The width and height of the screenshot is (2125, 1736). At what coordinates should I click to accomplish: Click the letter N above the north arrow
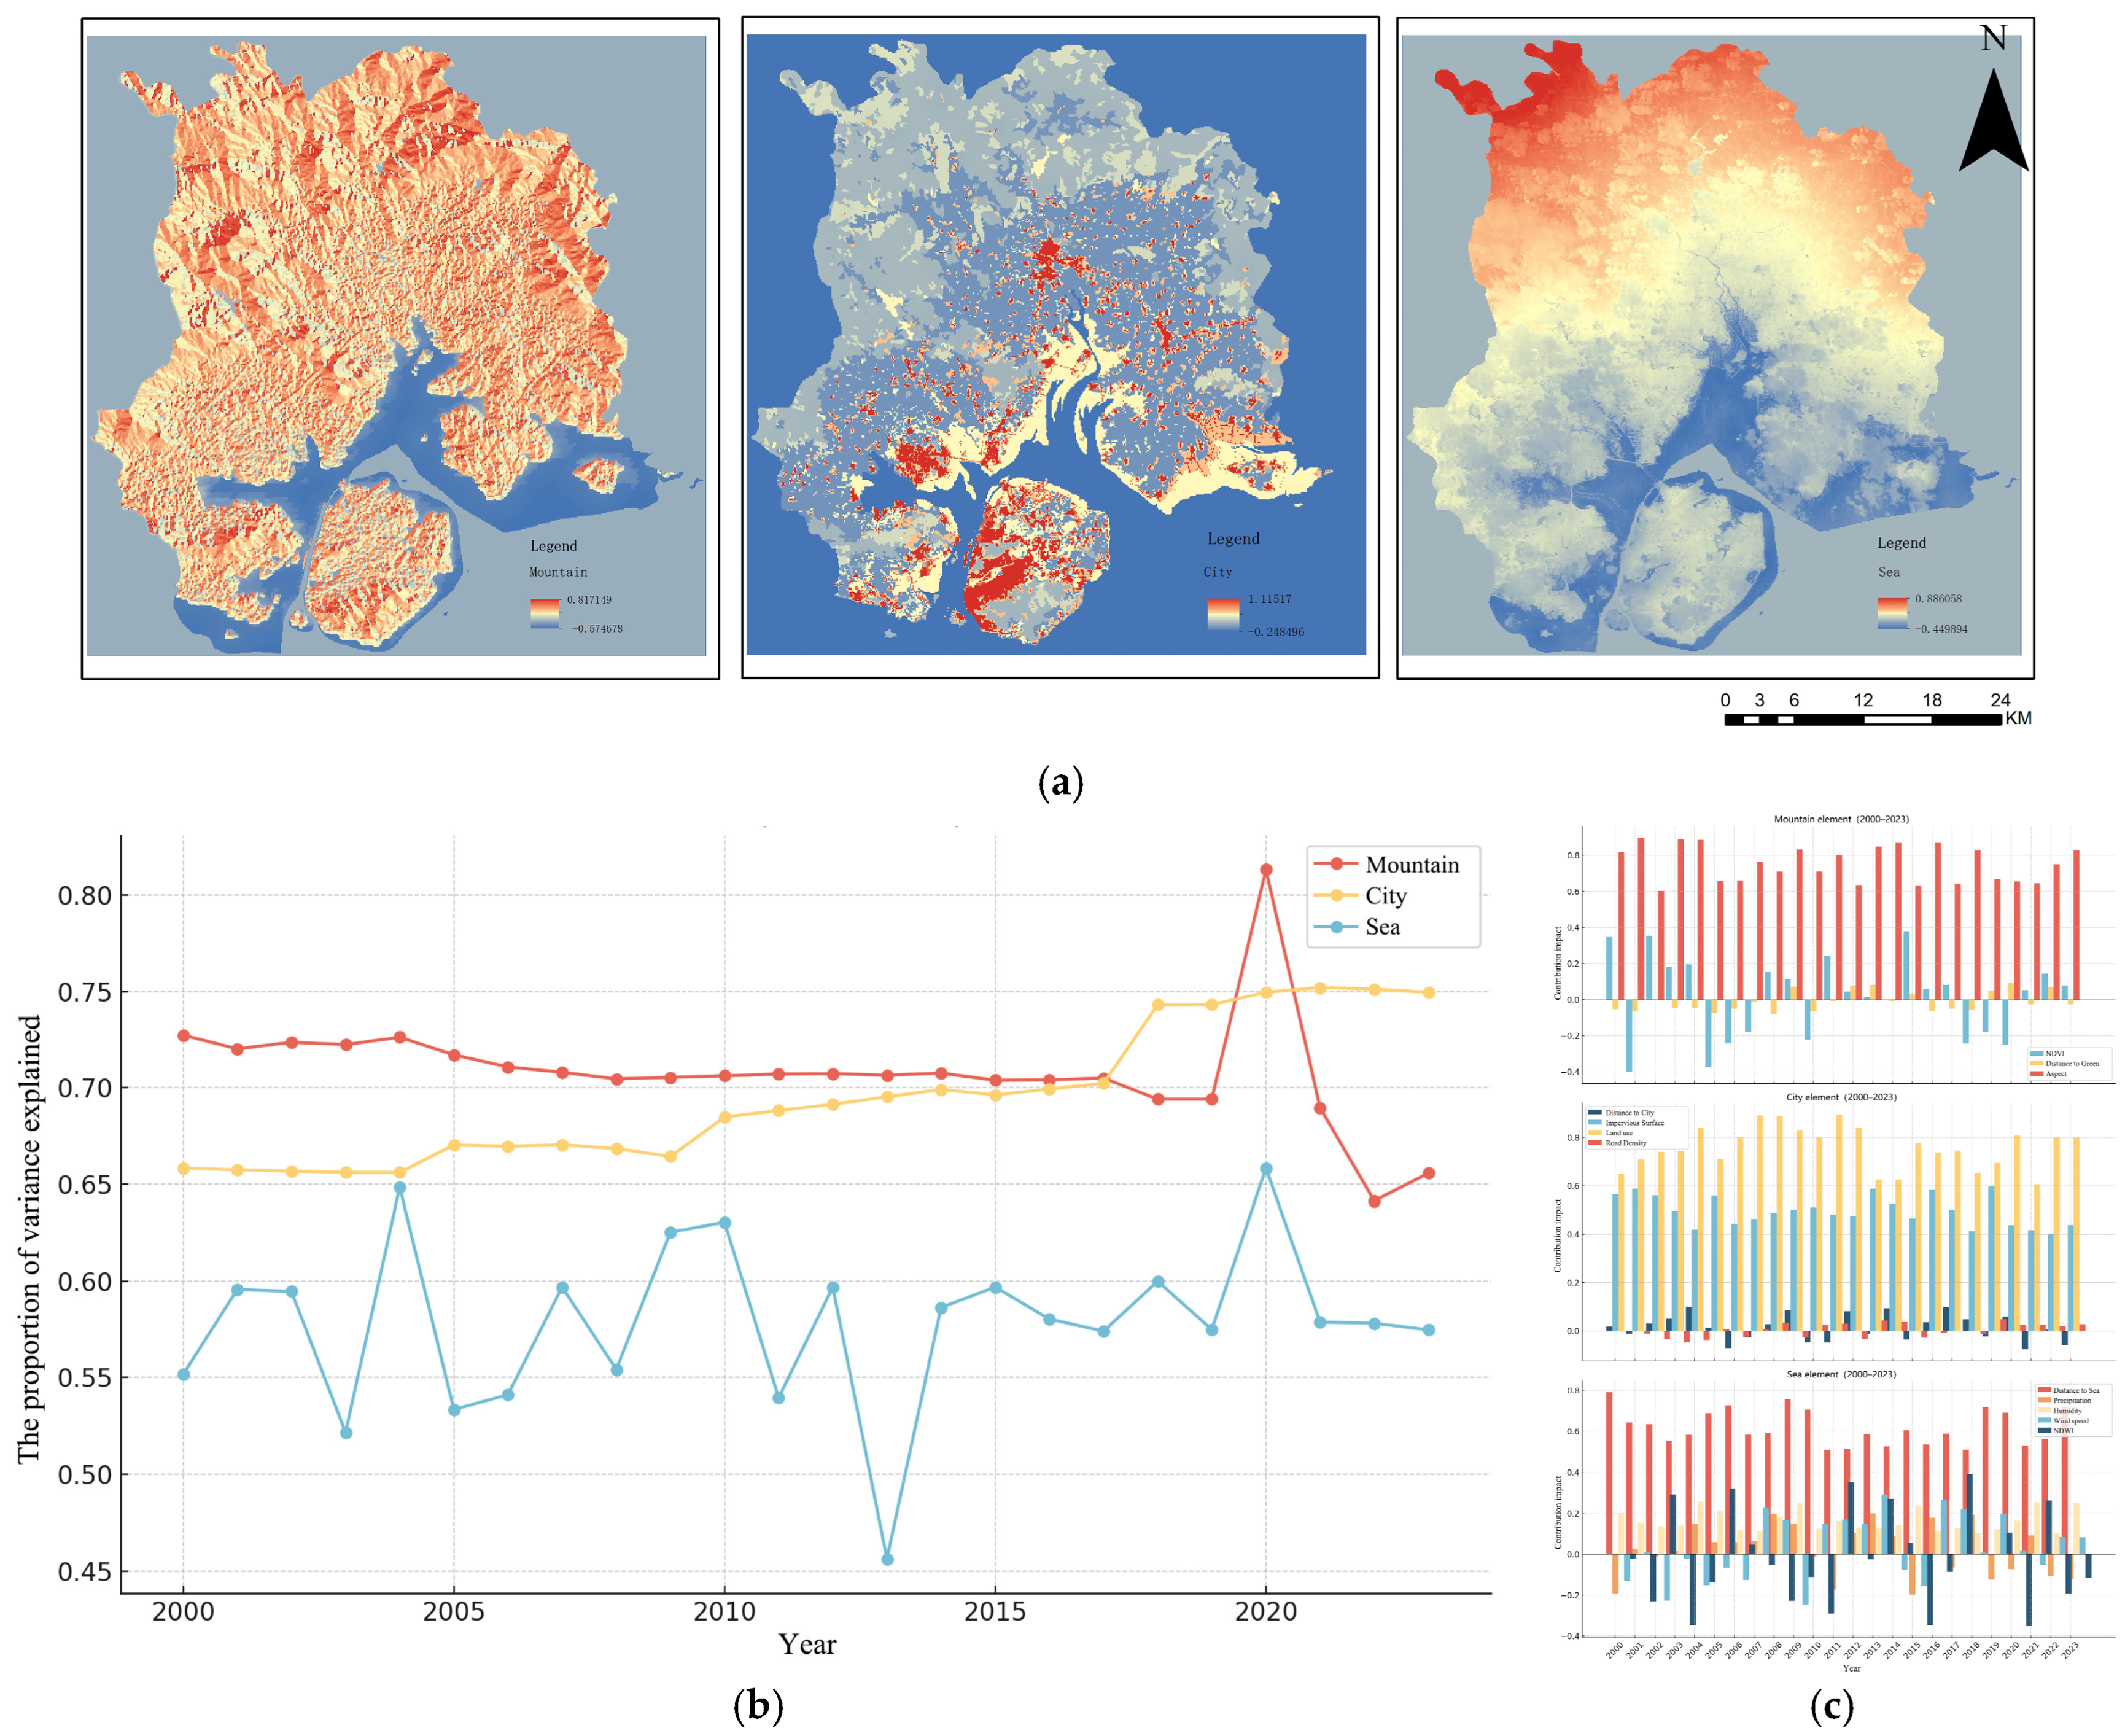1993,38
